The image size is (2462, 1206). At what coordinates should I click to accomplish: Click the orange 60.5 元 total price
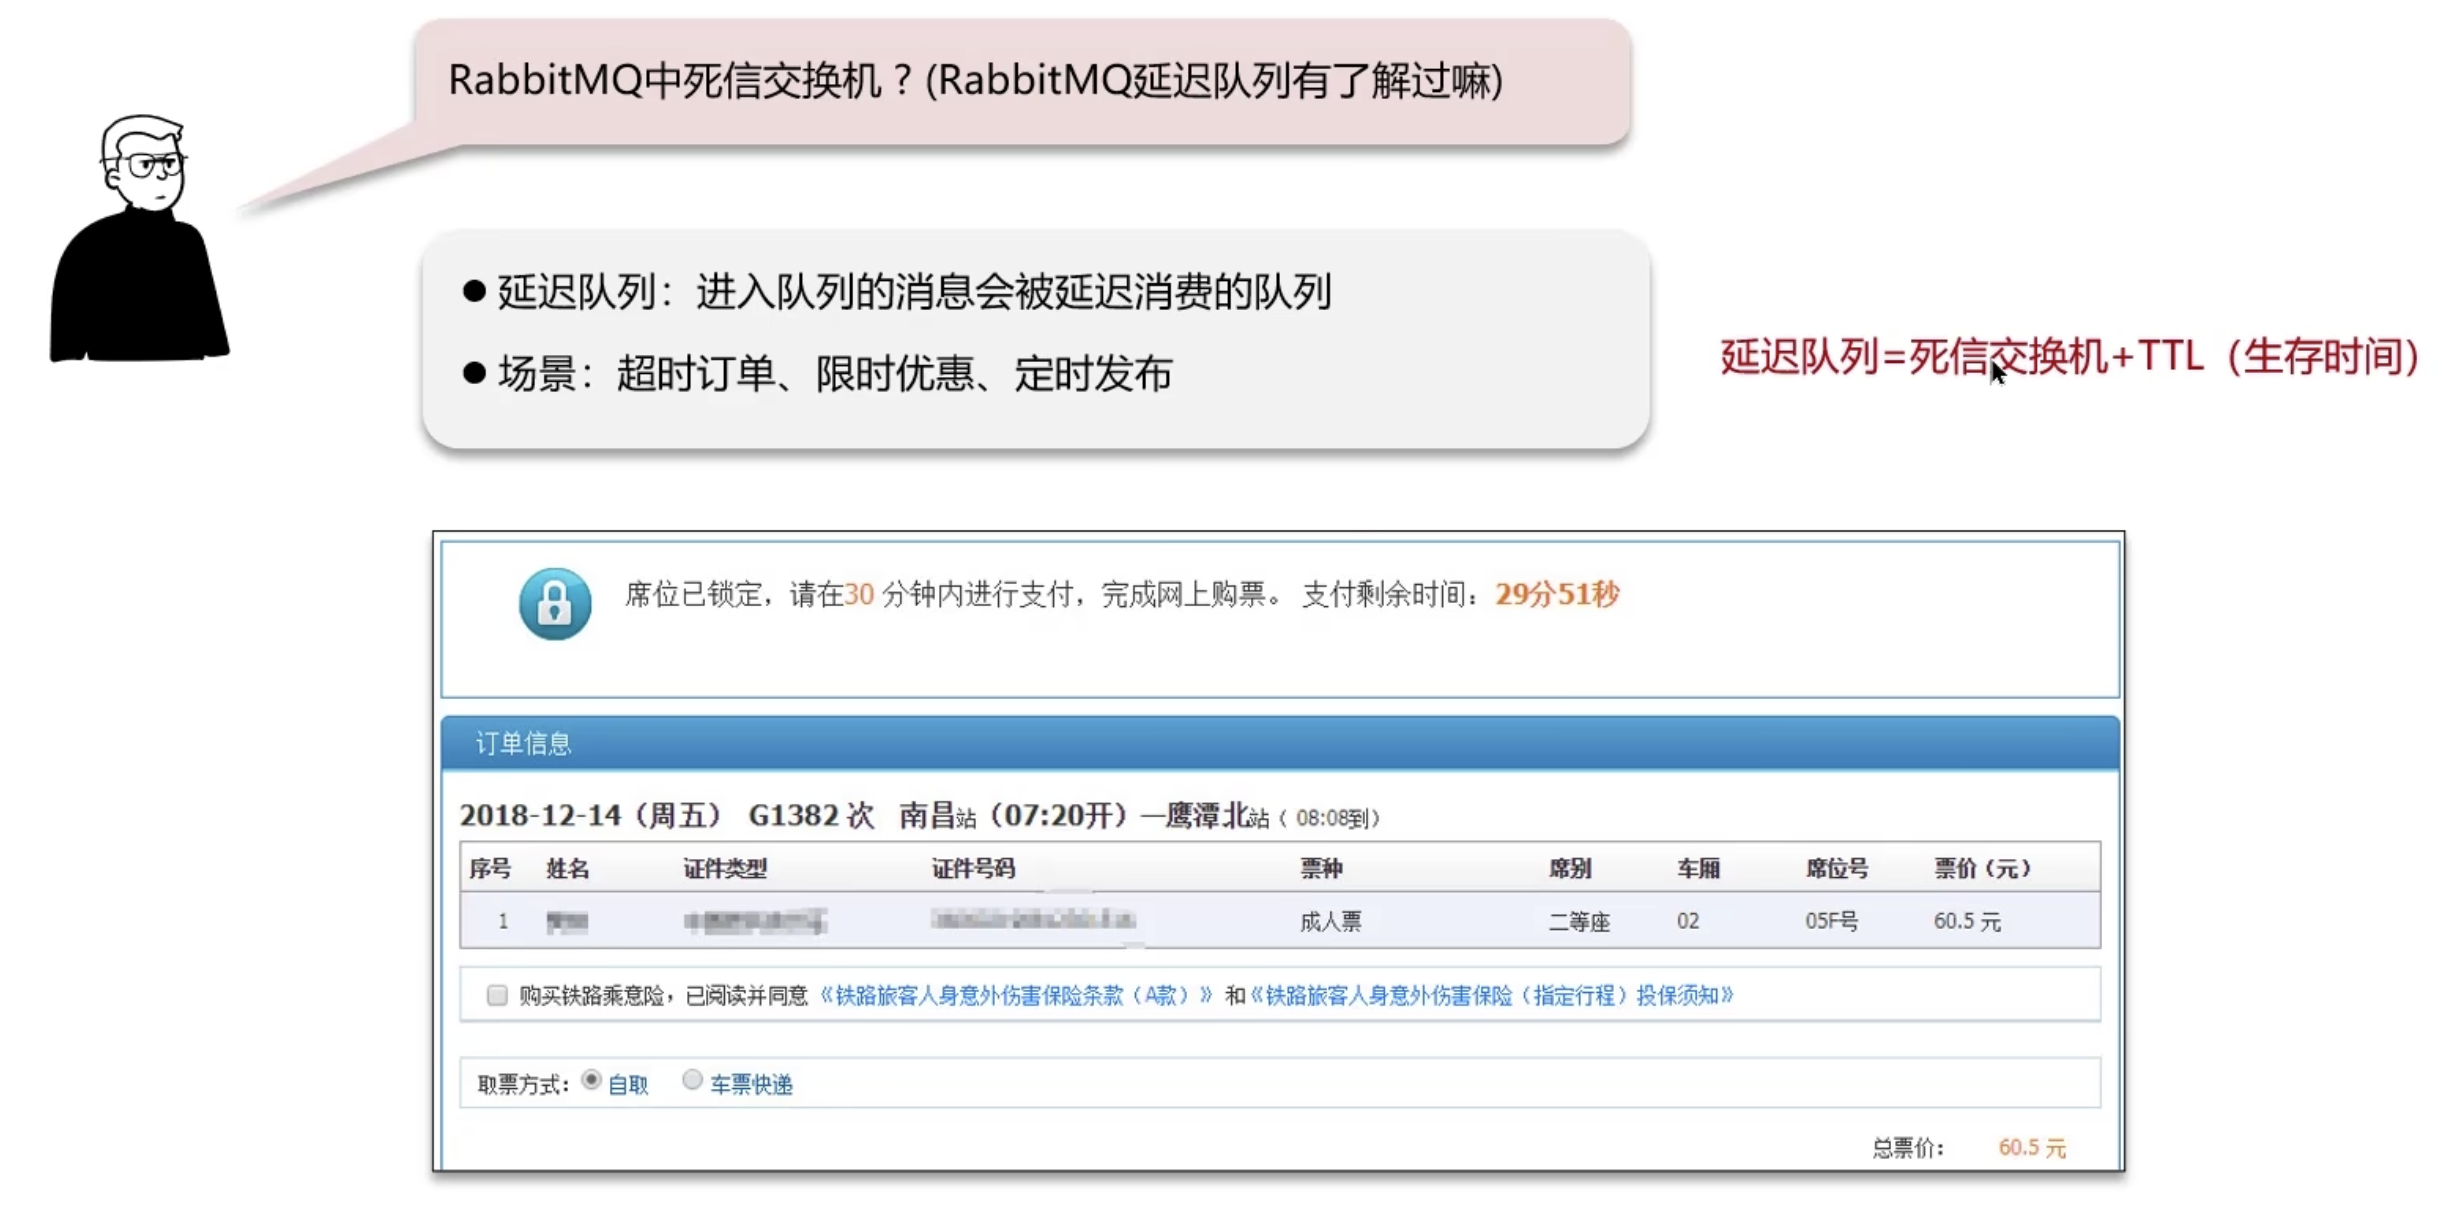tap(2031, 1147)
